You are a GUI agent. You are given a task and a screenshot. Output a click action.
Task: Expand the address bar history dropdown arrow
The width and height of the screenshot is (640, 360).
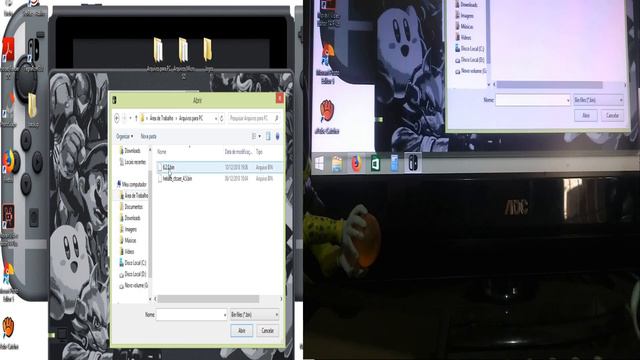click(216, 118)
